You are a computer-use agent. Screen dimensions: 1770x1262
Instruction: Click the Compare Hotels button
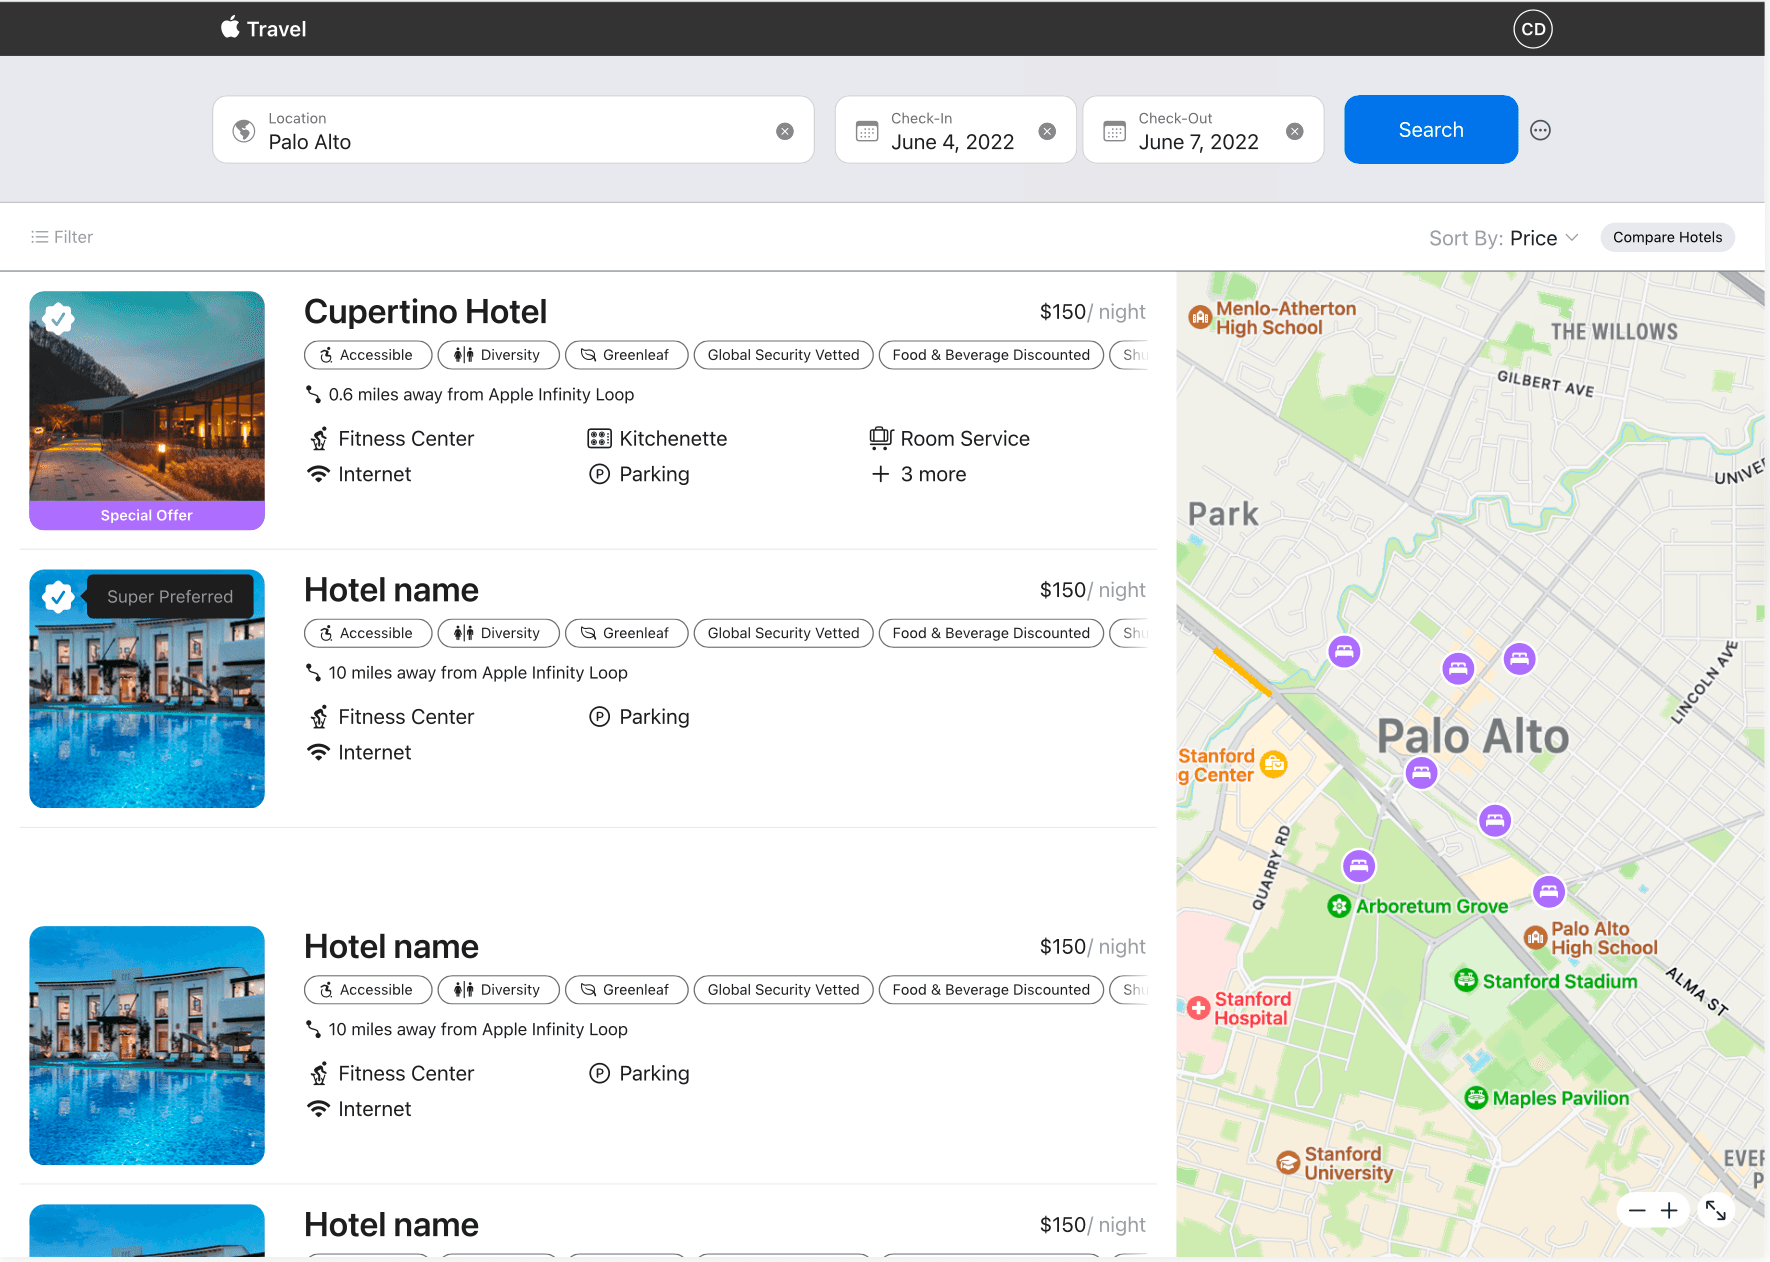1667,237
